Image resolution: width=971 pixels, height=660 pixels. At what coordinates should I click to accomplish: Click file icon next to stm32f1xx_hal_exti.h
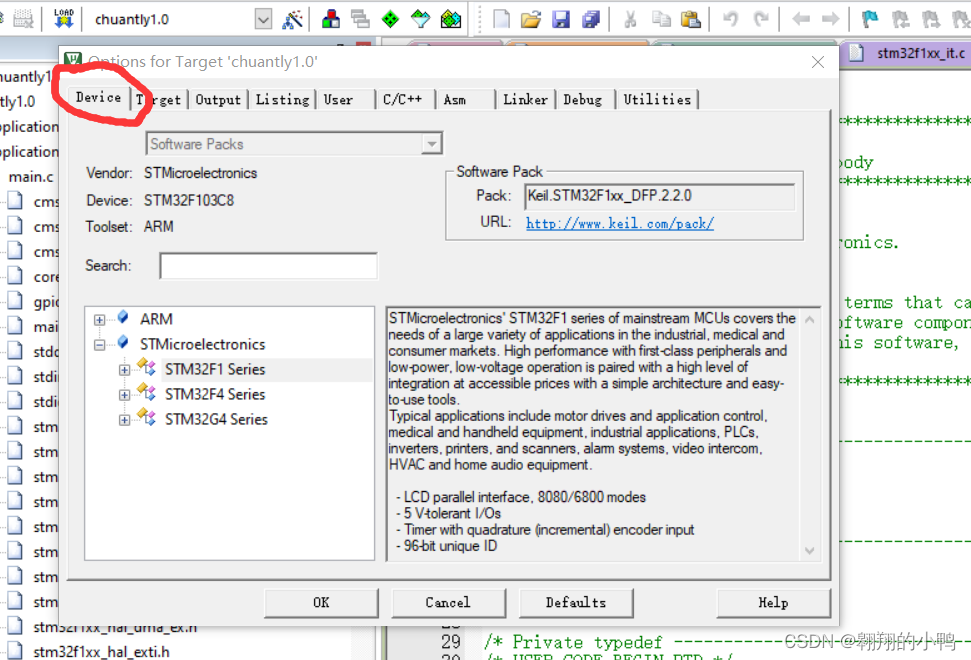pos(15,651)
